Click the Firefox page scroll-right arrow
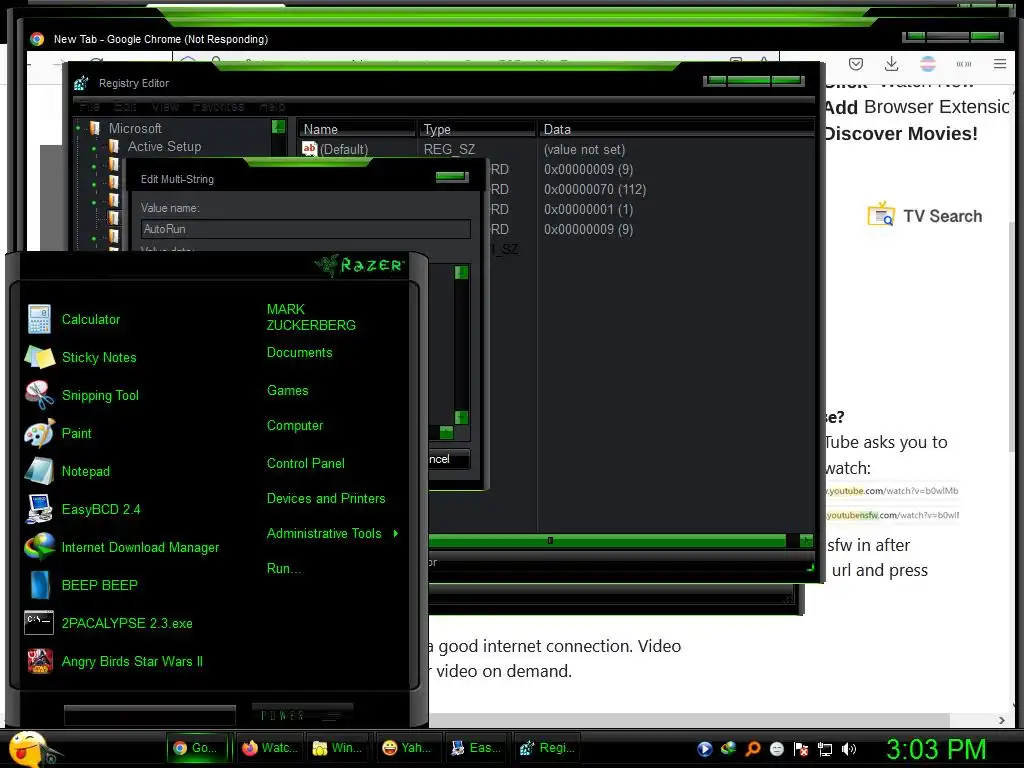Image resolution: width=1024 pixels, height=768 pixels. tap(1002, 720)
